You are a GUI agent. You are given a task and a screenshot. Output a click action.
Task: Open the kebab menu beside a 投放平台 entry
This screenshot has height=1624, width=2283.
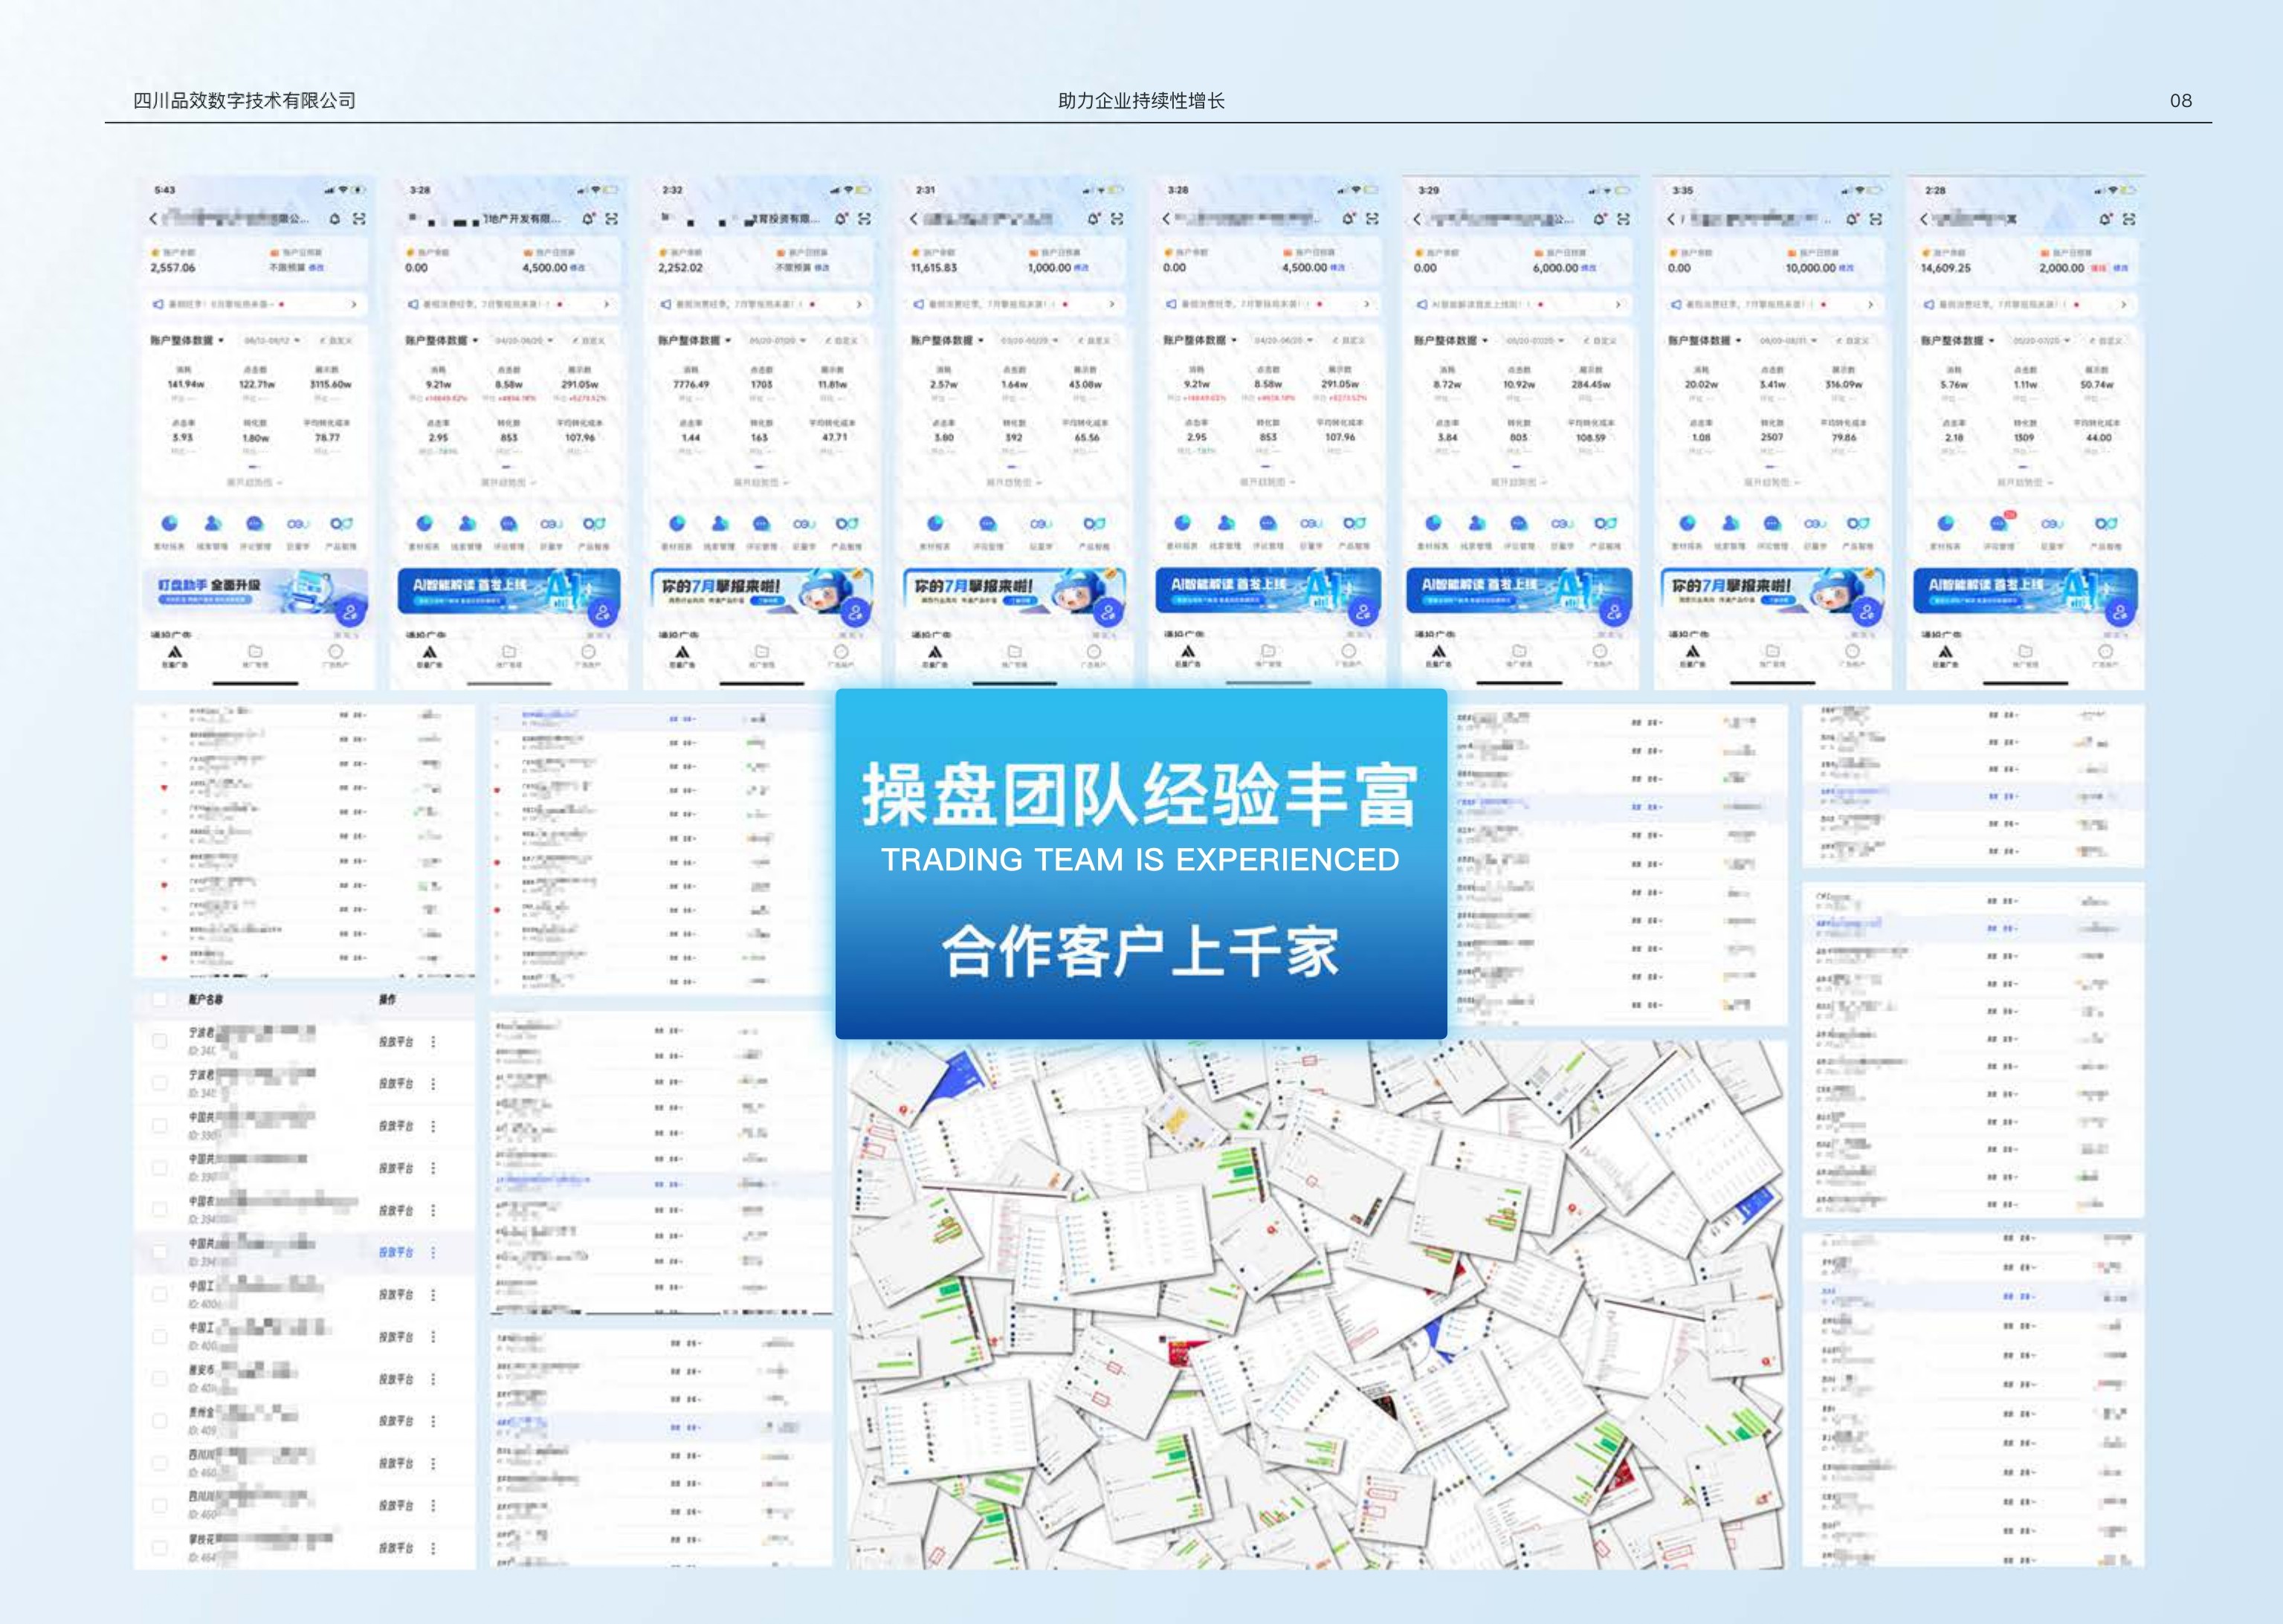[434, 1043]
